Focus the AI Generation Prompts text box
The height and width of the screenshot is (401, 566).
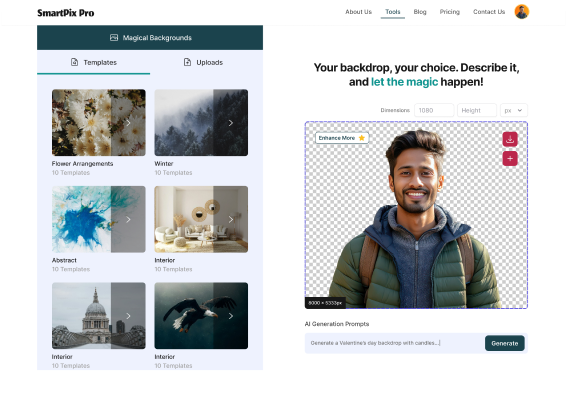pos(395,343)
